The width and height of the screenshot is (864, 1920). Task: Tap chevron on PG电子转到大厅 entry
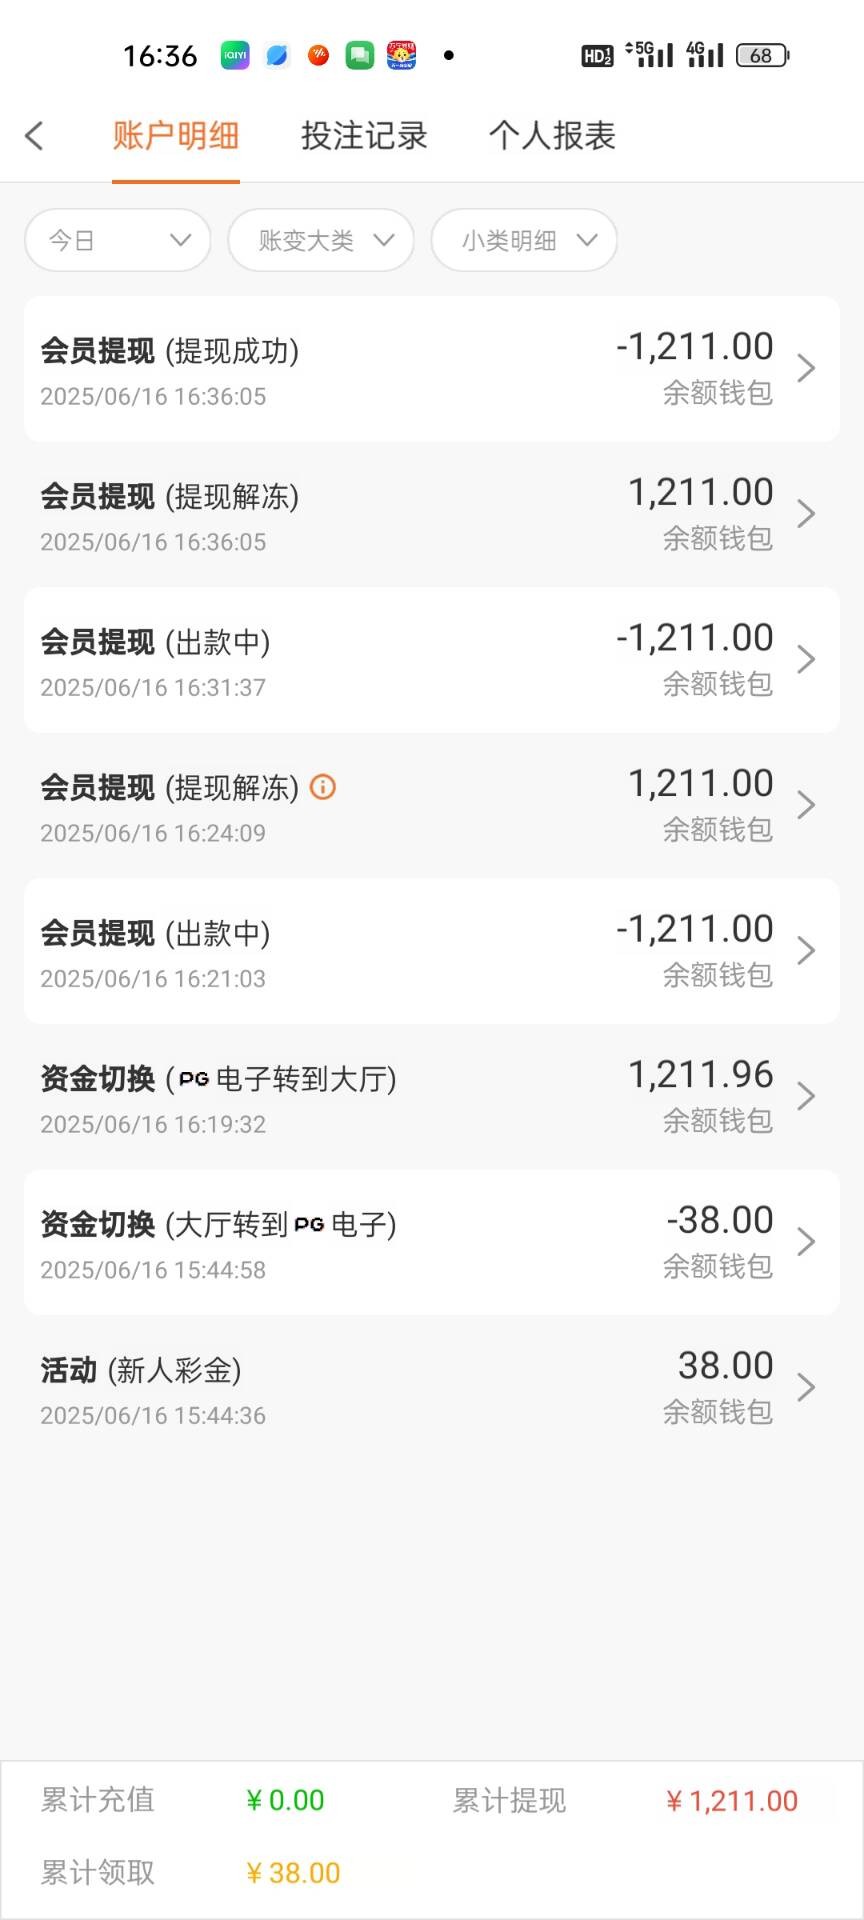[x=806, y=1096]
